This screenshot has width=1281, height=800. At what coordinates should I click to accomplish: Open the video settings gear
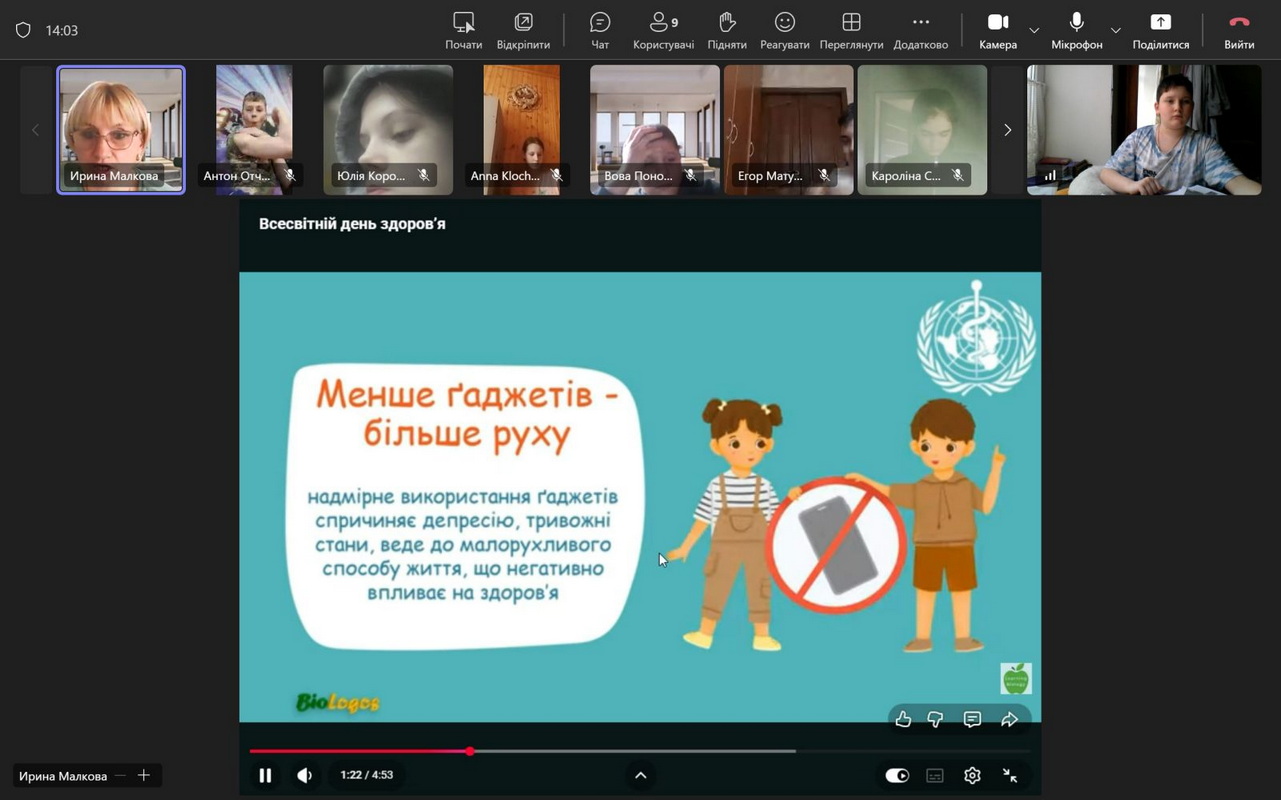(972, 775)
